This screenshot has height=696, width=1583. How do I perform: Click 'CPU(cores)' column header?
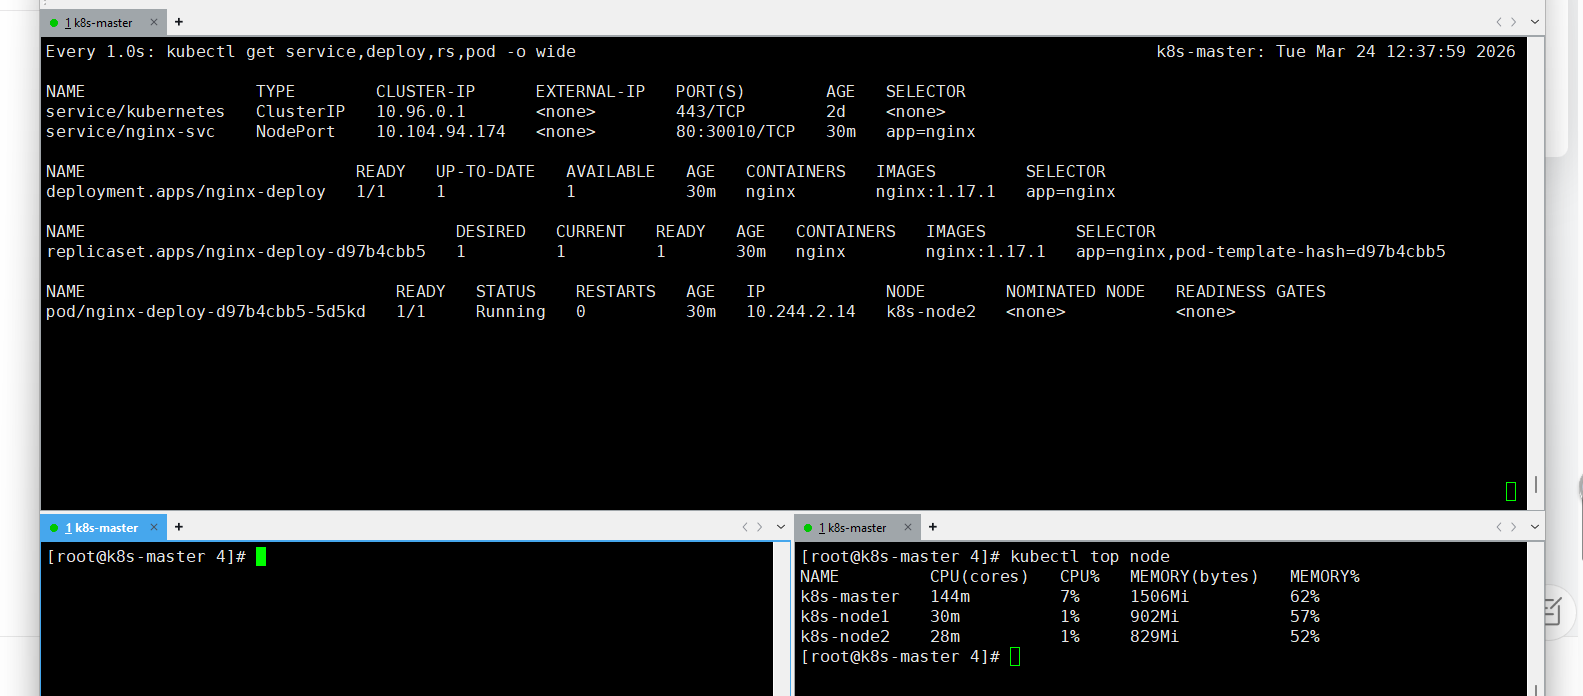tap(979, 577)
